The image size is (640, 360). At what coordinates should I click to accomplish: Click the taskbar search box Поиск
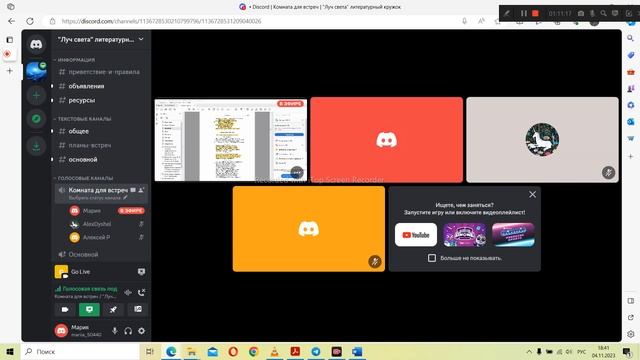(x=80, y=351)
